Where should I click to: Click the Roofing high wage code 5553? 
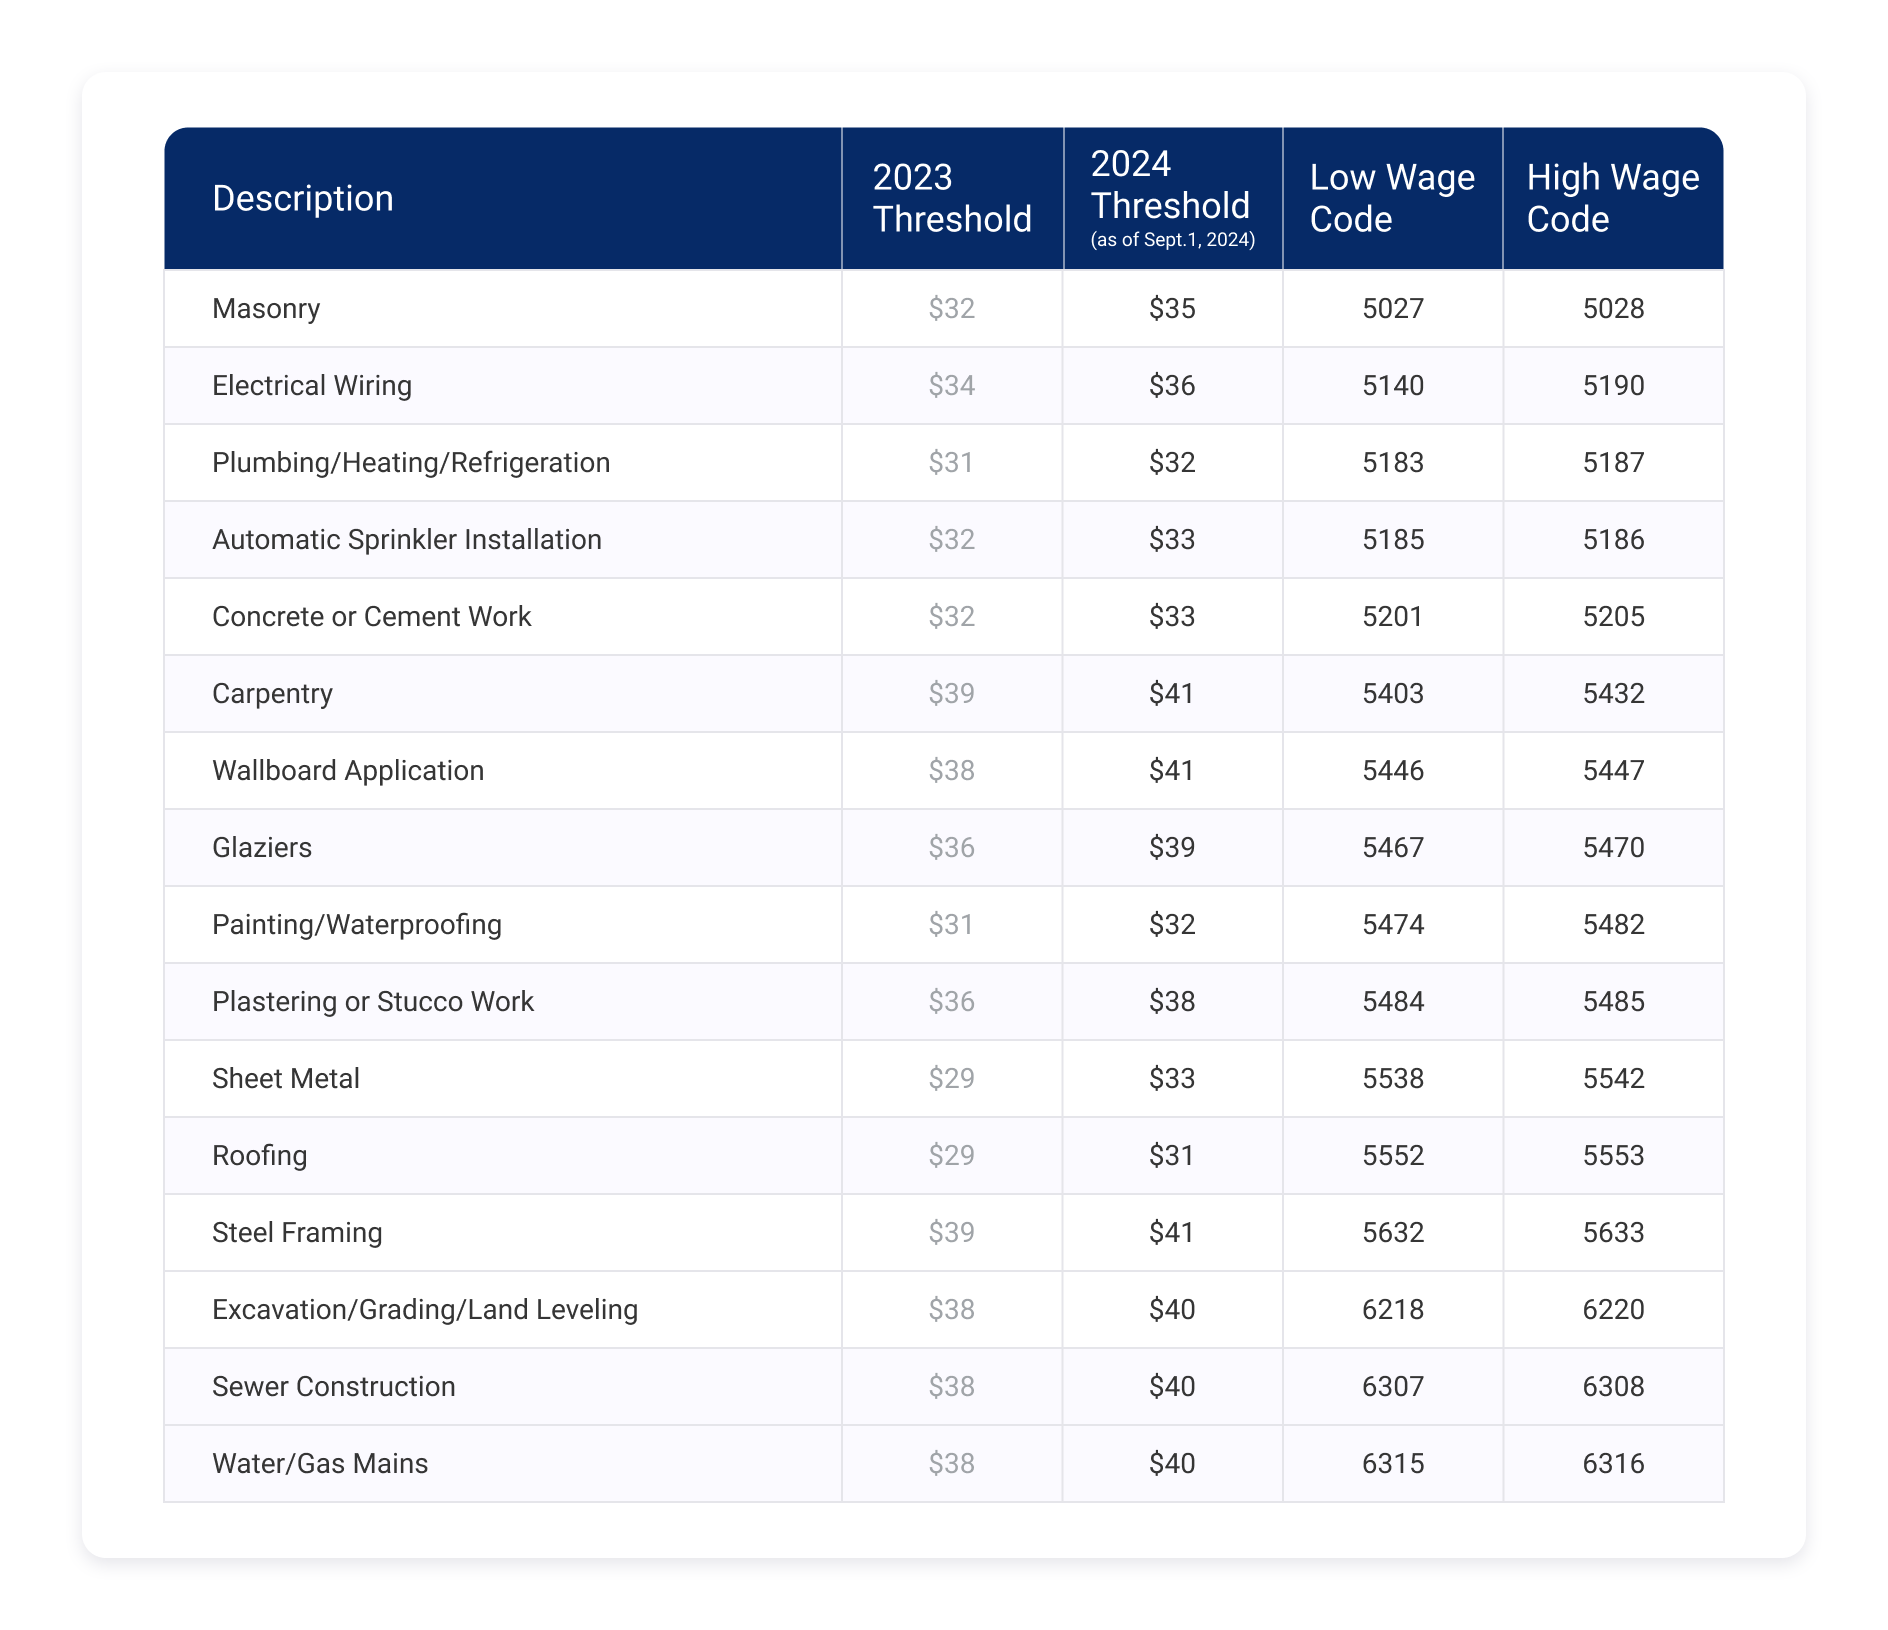pos(1611,1155)
